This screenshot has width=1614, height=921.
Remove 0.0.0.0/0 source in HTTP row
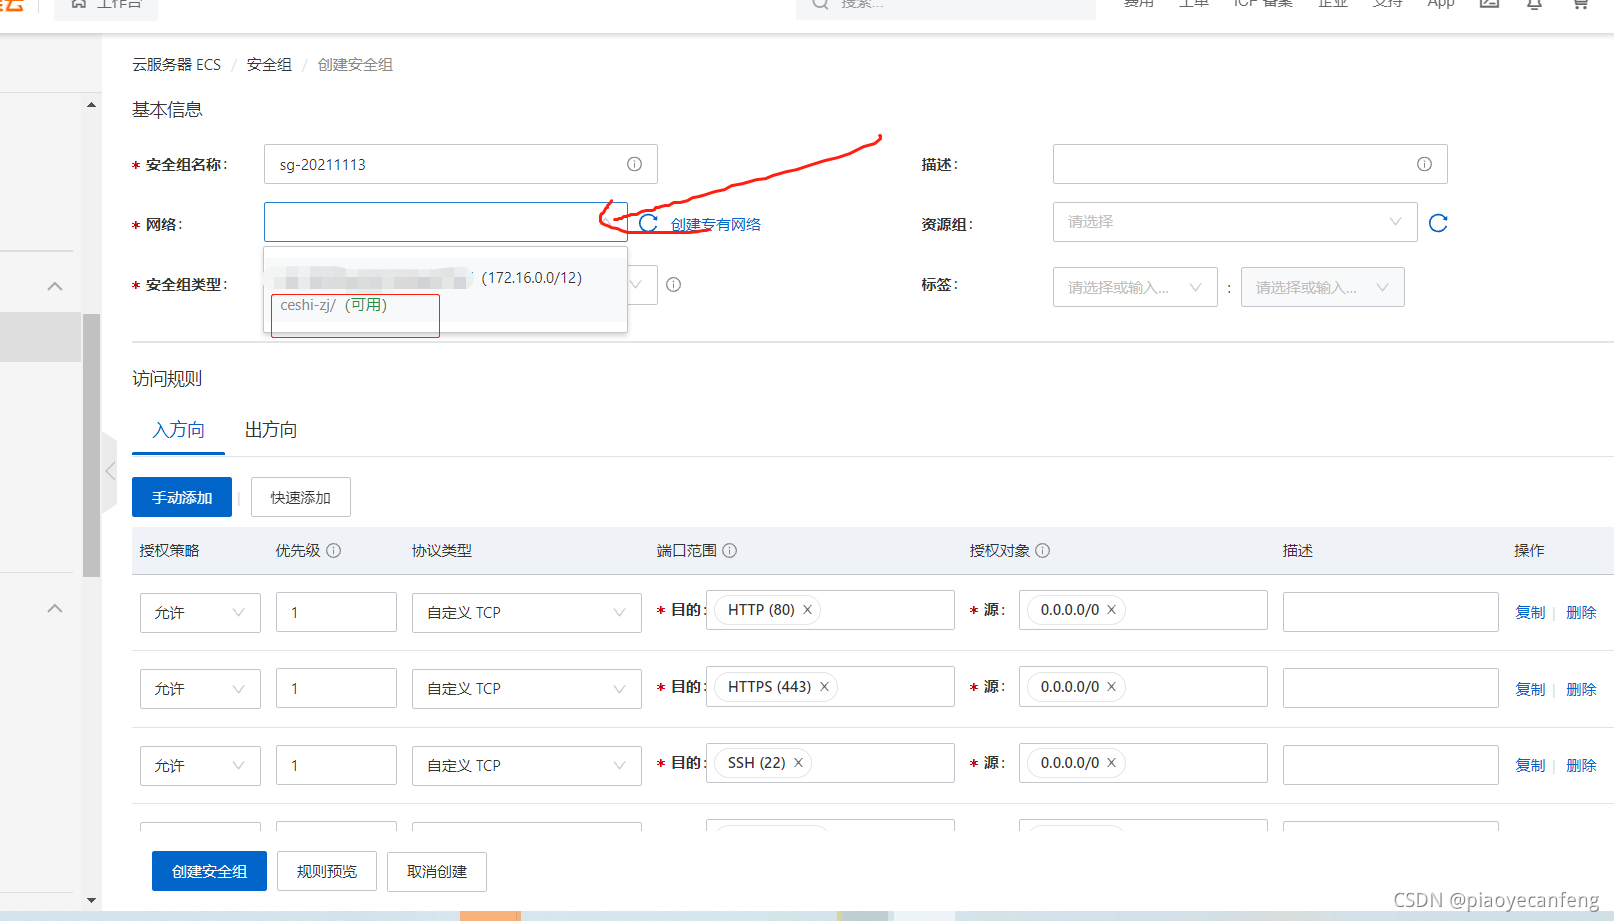[x=1111, y=610]
